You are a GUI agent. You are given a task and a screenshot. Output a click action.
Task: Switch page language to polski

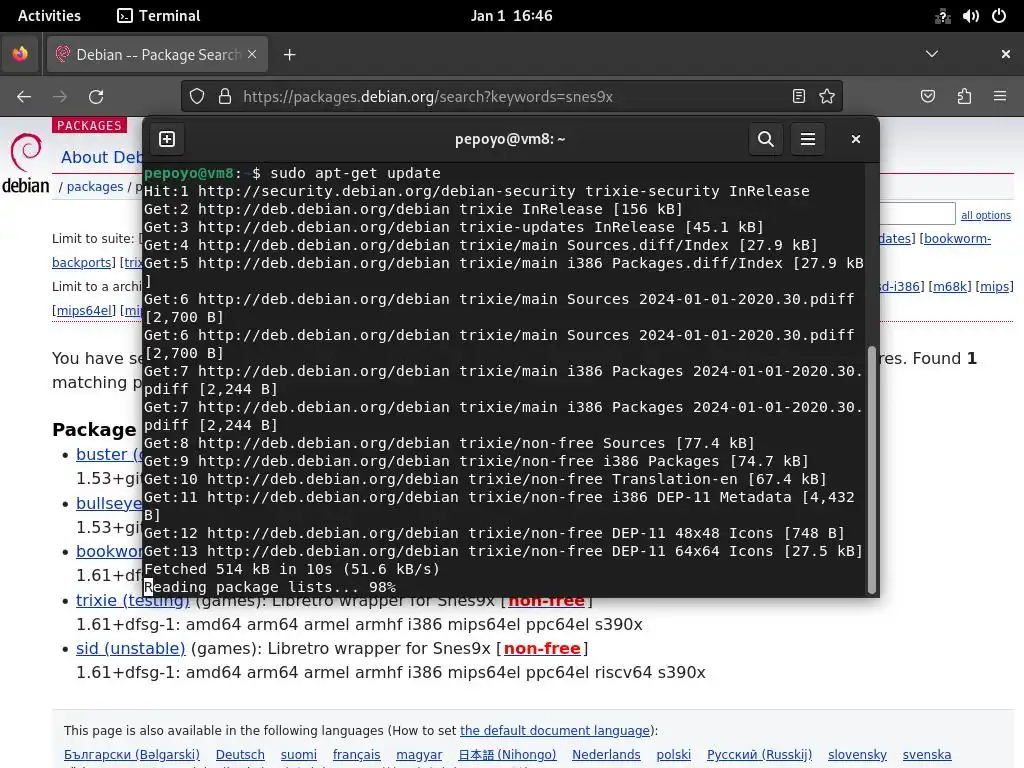coord(673,755)
